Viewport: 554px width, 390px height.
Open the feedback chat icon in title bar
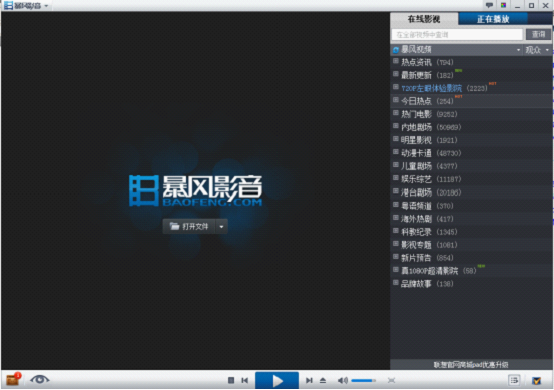(489, 5)
